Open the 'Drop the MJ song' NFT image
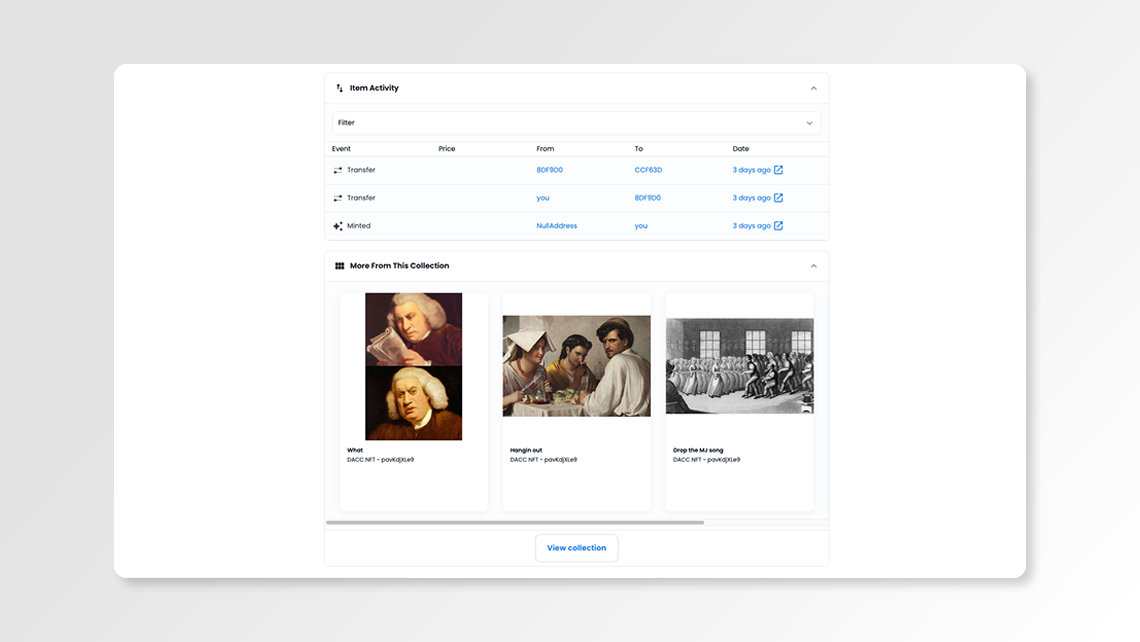1140x642 pixels. point(739,366)
